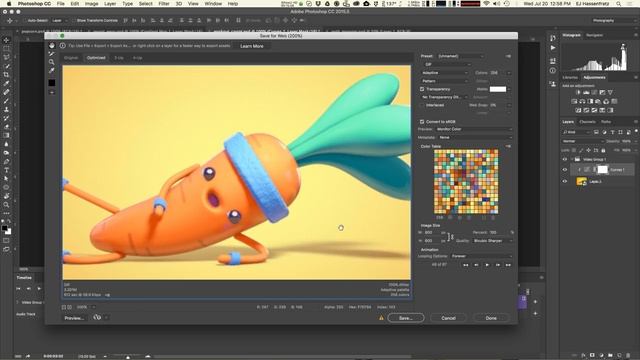Image resolution: width=640 pixels, height=360 pixels.
Task: Select the Clone Stamp tool
Action: pyautogui.click(x=7, y=109)
